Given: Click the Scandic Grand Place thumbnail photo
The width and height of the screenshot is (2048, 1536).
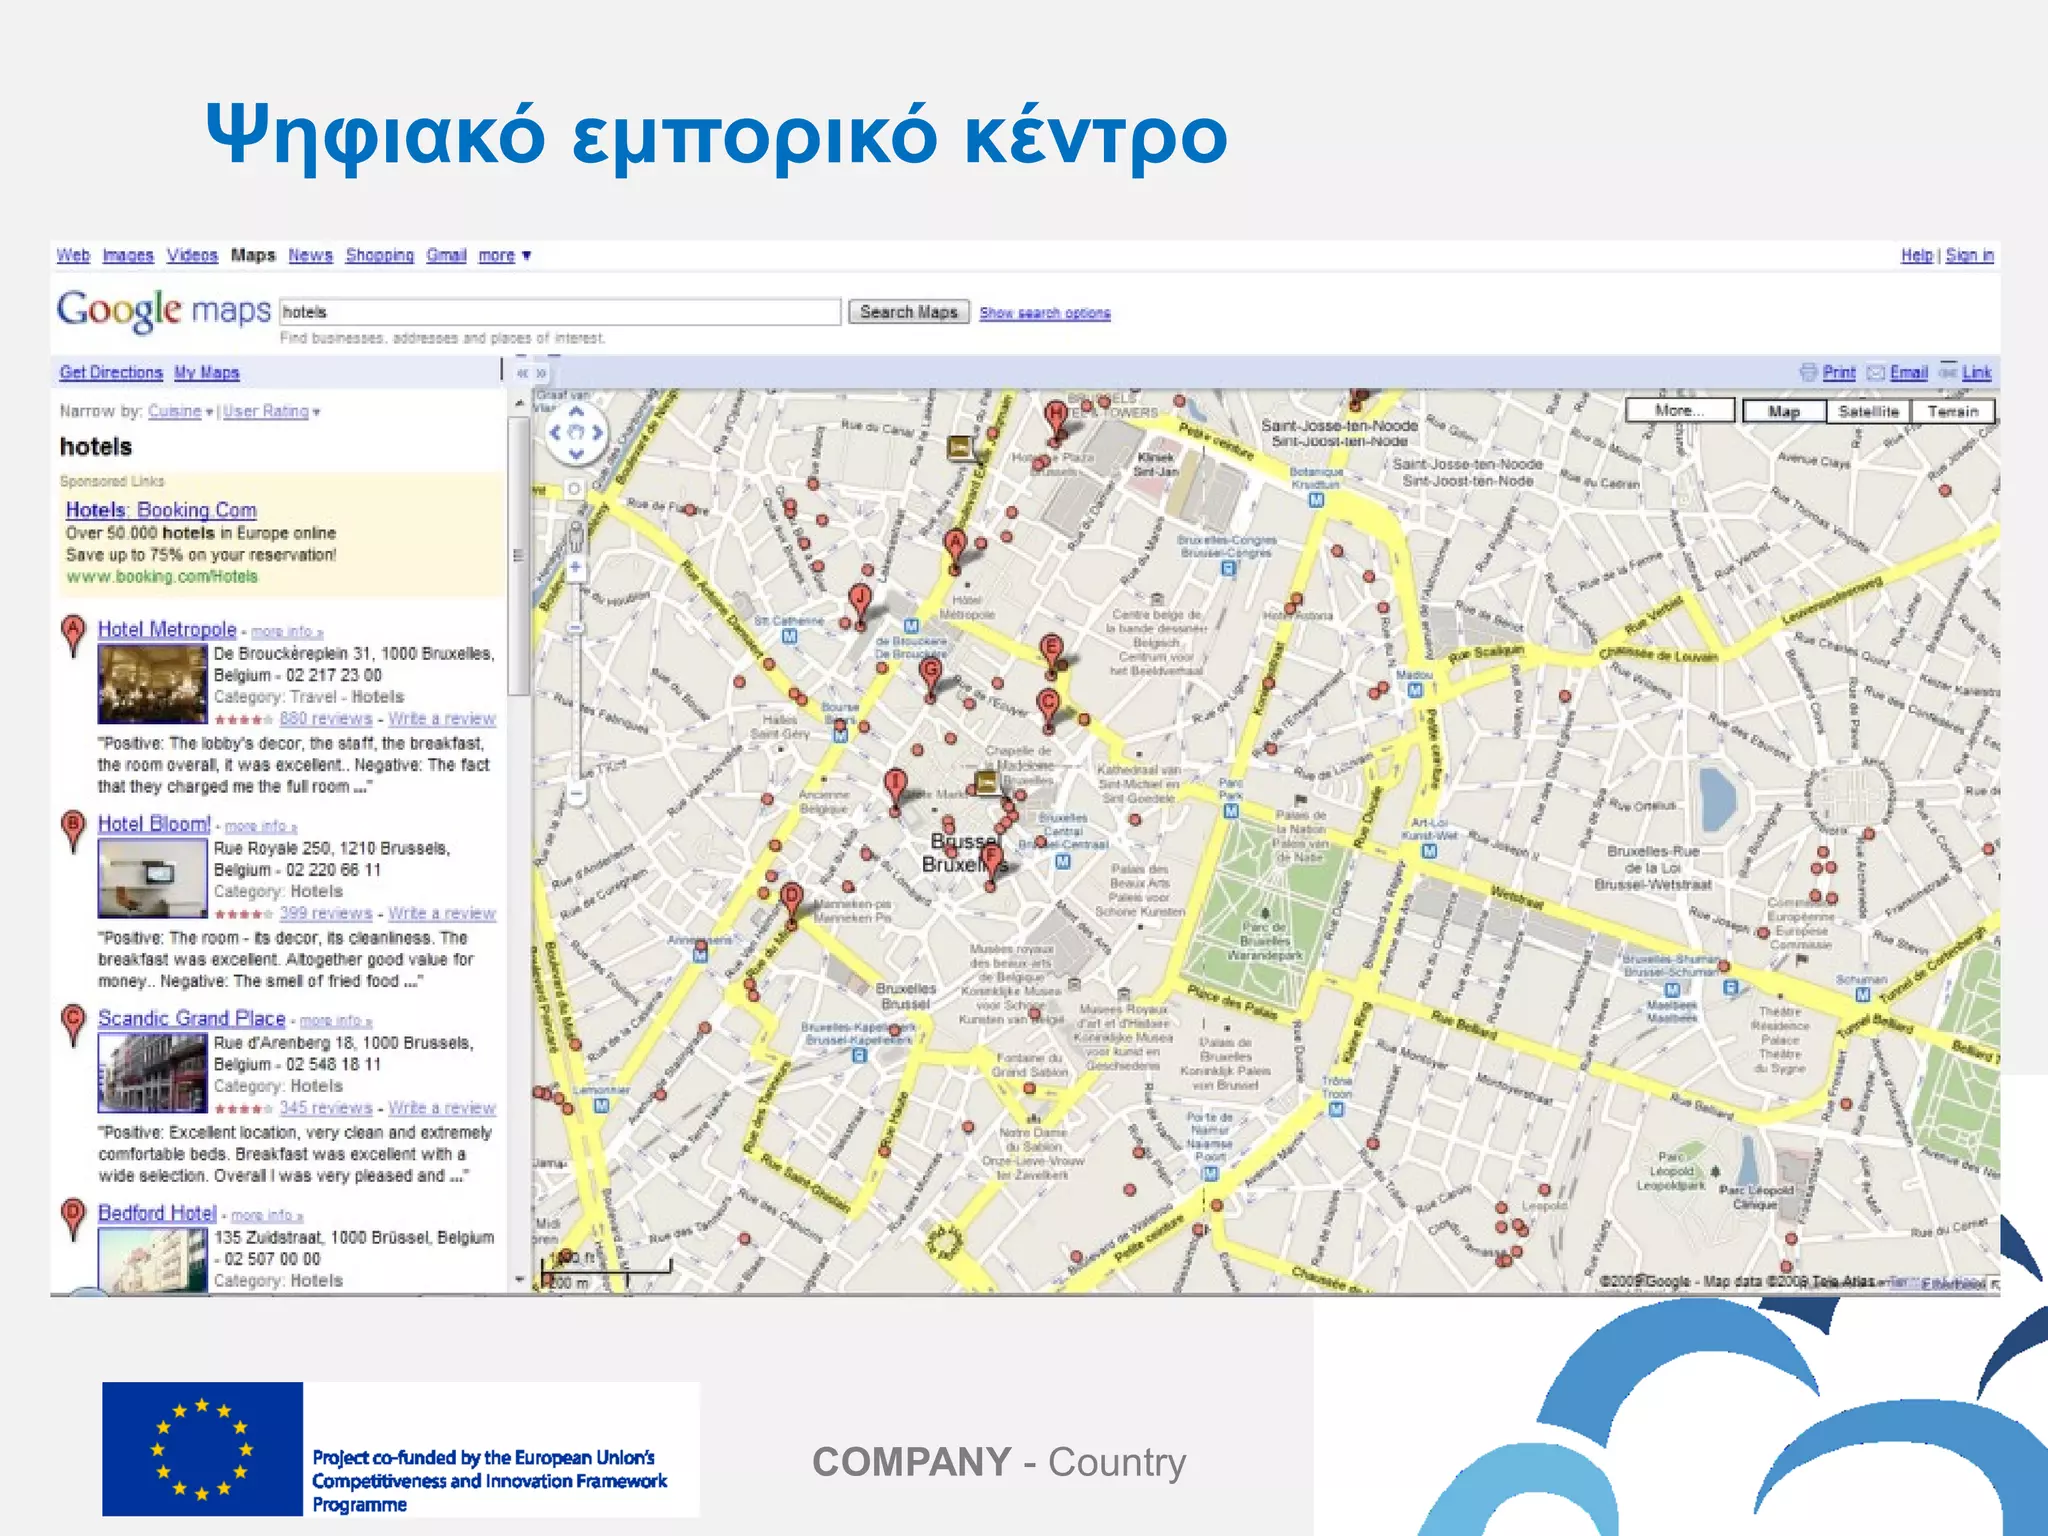Looking at the screenshot, I should [152, 1073].
